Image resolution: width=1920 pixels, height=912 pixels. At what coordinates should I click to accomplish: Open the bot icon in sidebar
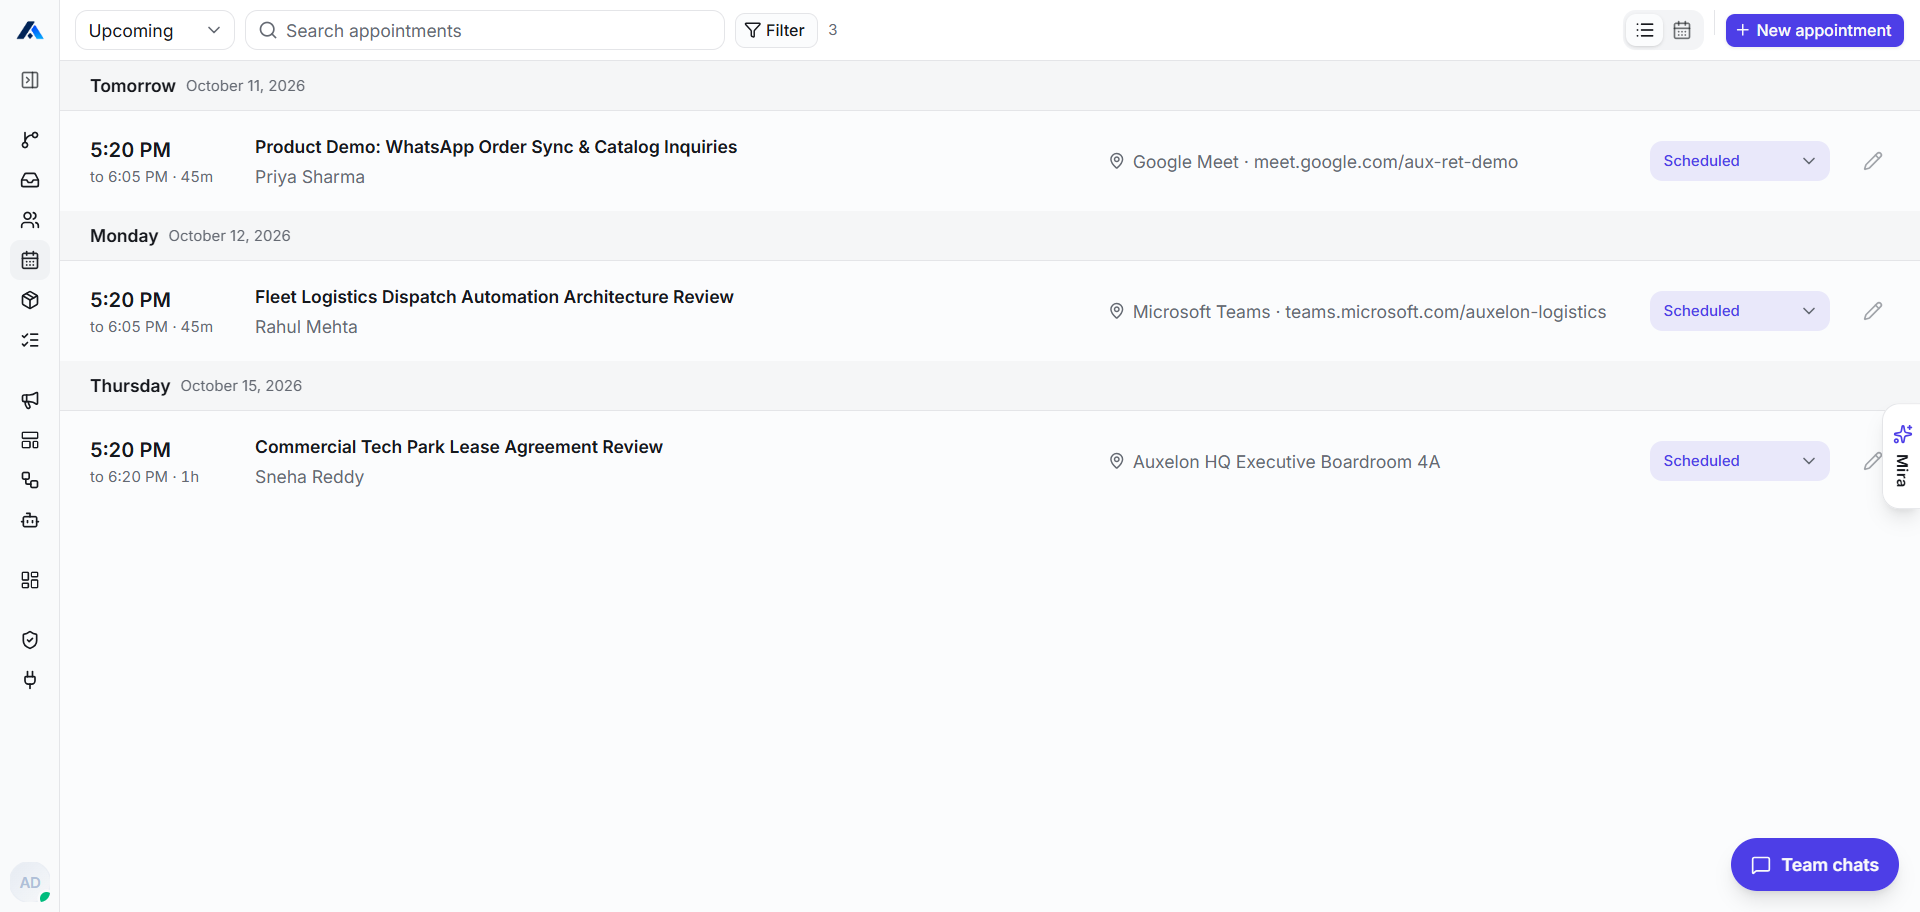[x=30, y=520]
